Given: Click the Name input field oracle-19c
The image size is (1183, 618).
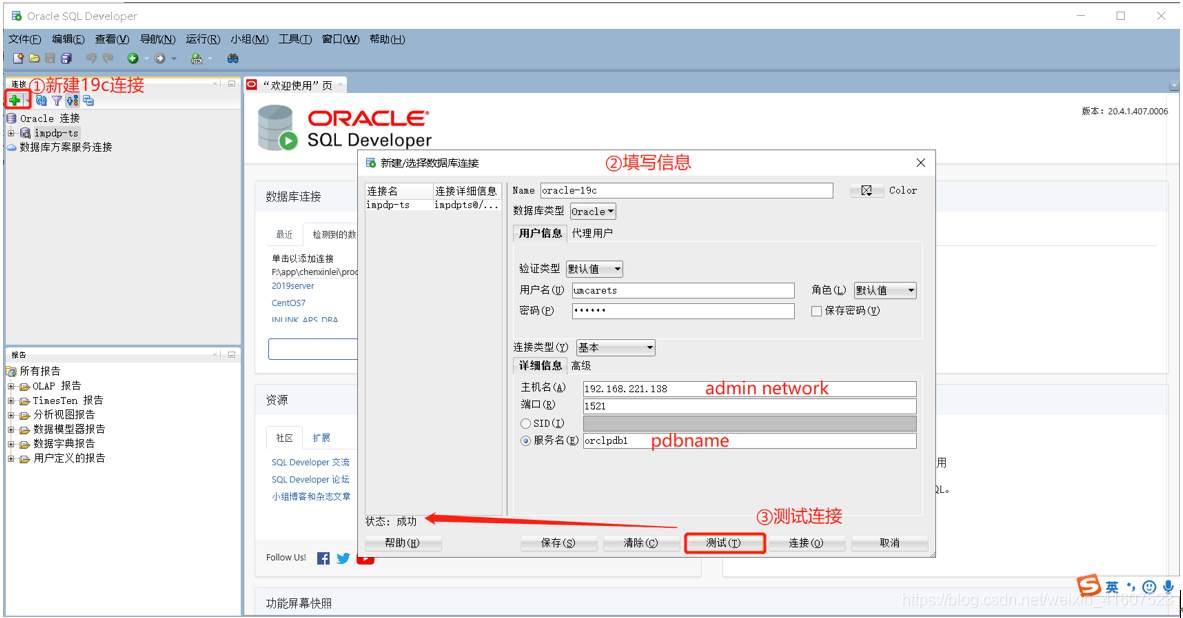Looking at the screenshot, I should click(x=687, y=191).
